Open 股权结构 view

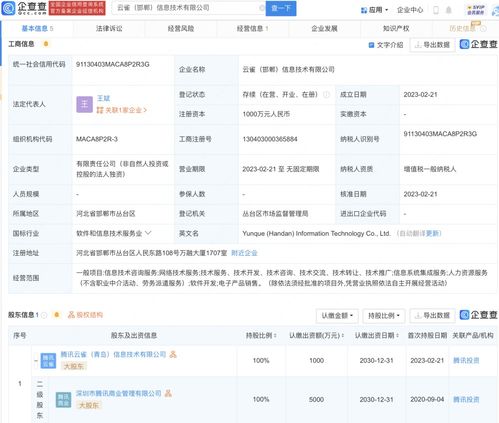click(85, 315)
